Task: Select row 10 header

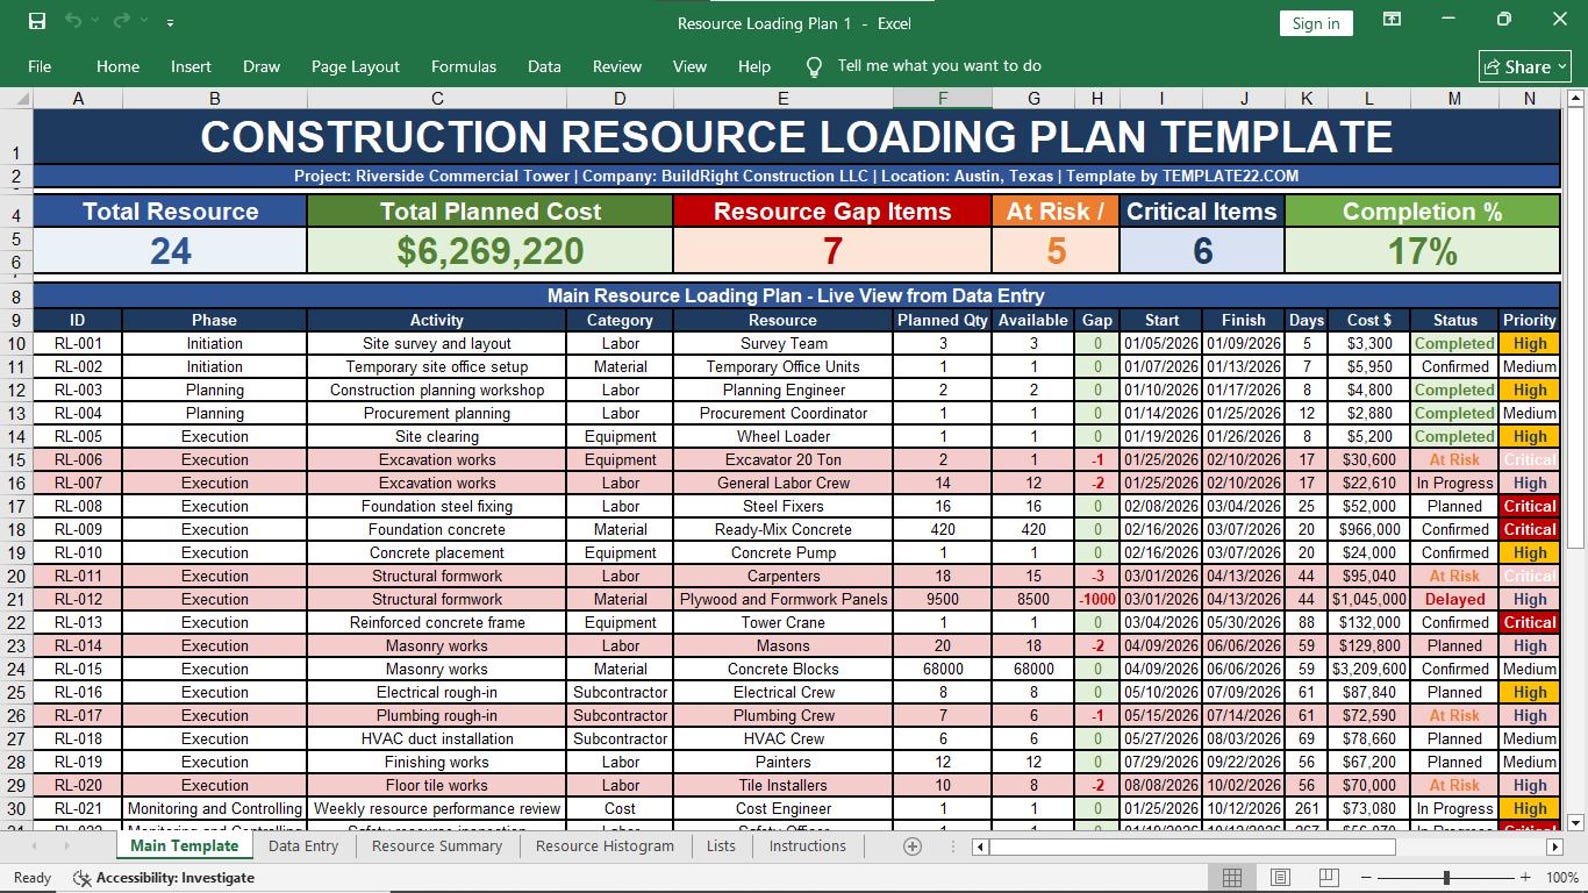Action: tap(16, 343)
